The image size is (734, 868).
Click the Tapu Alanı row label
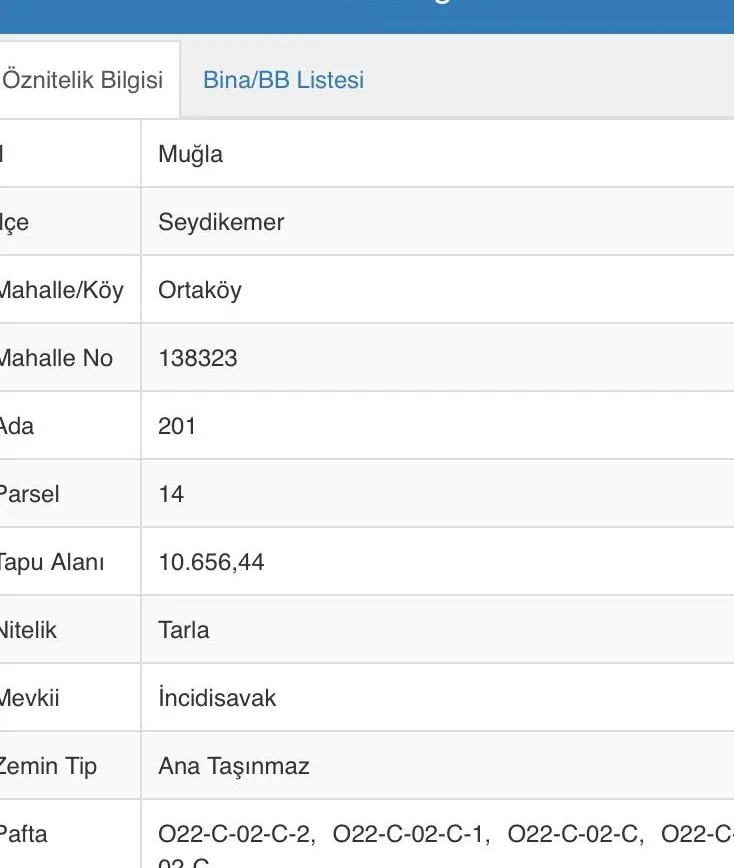tap(51, 562)
